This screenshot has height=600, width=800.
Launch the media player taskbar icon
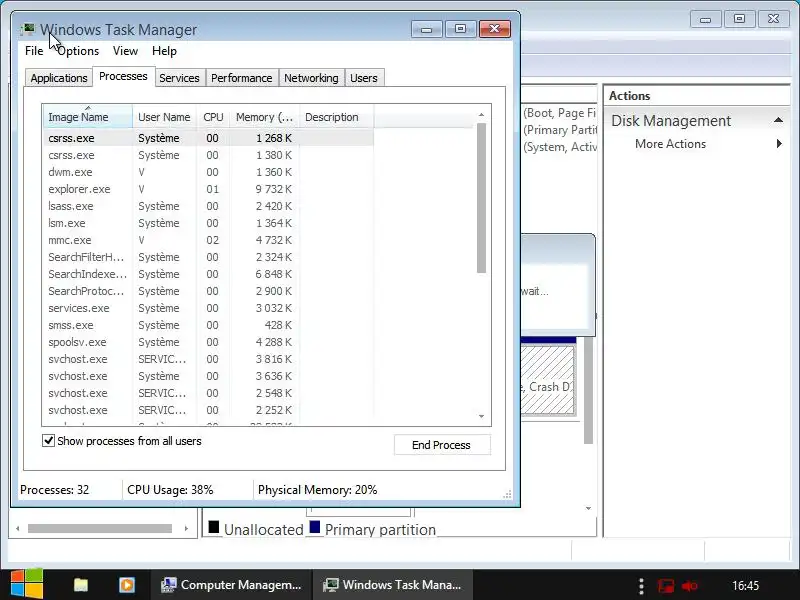127,585
